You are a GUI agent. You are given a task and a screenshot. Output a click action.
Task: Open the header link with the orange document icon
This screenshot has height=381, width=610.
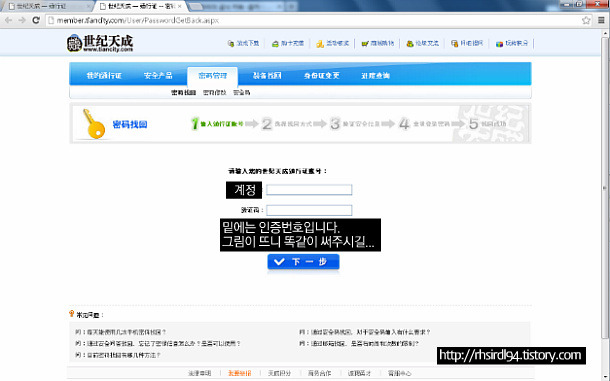pyautogui.click(x=467, y=43)
